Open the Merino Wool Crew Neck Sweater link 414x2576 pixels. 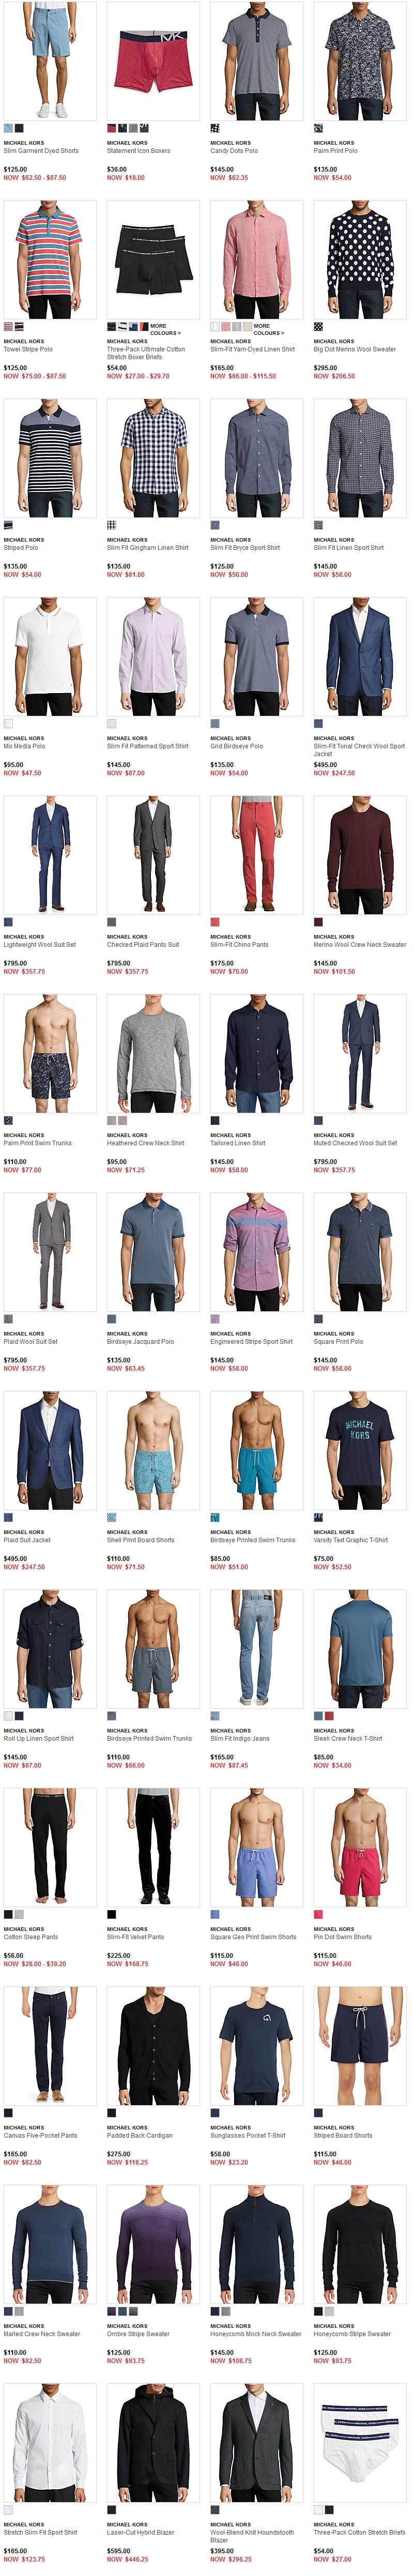[359, 944]
